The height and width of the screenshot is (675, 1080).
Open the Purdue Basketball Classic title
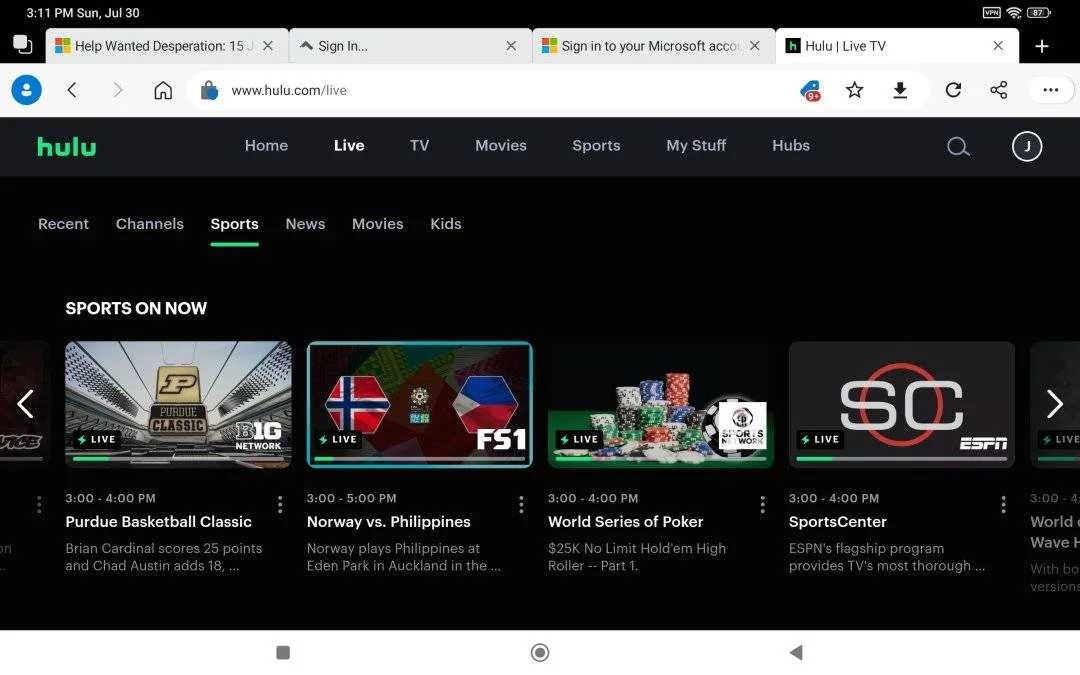coord(158,522)
